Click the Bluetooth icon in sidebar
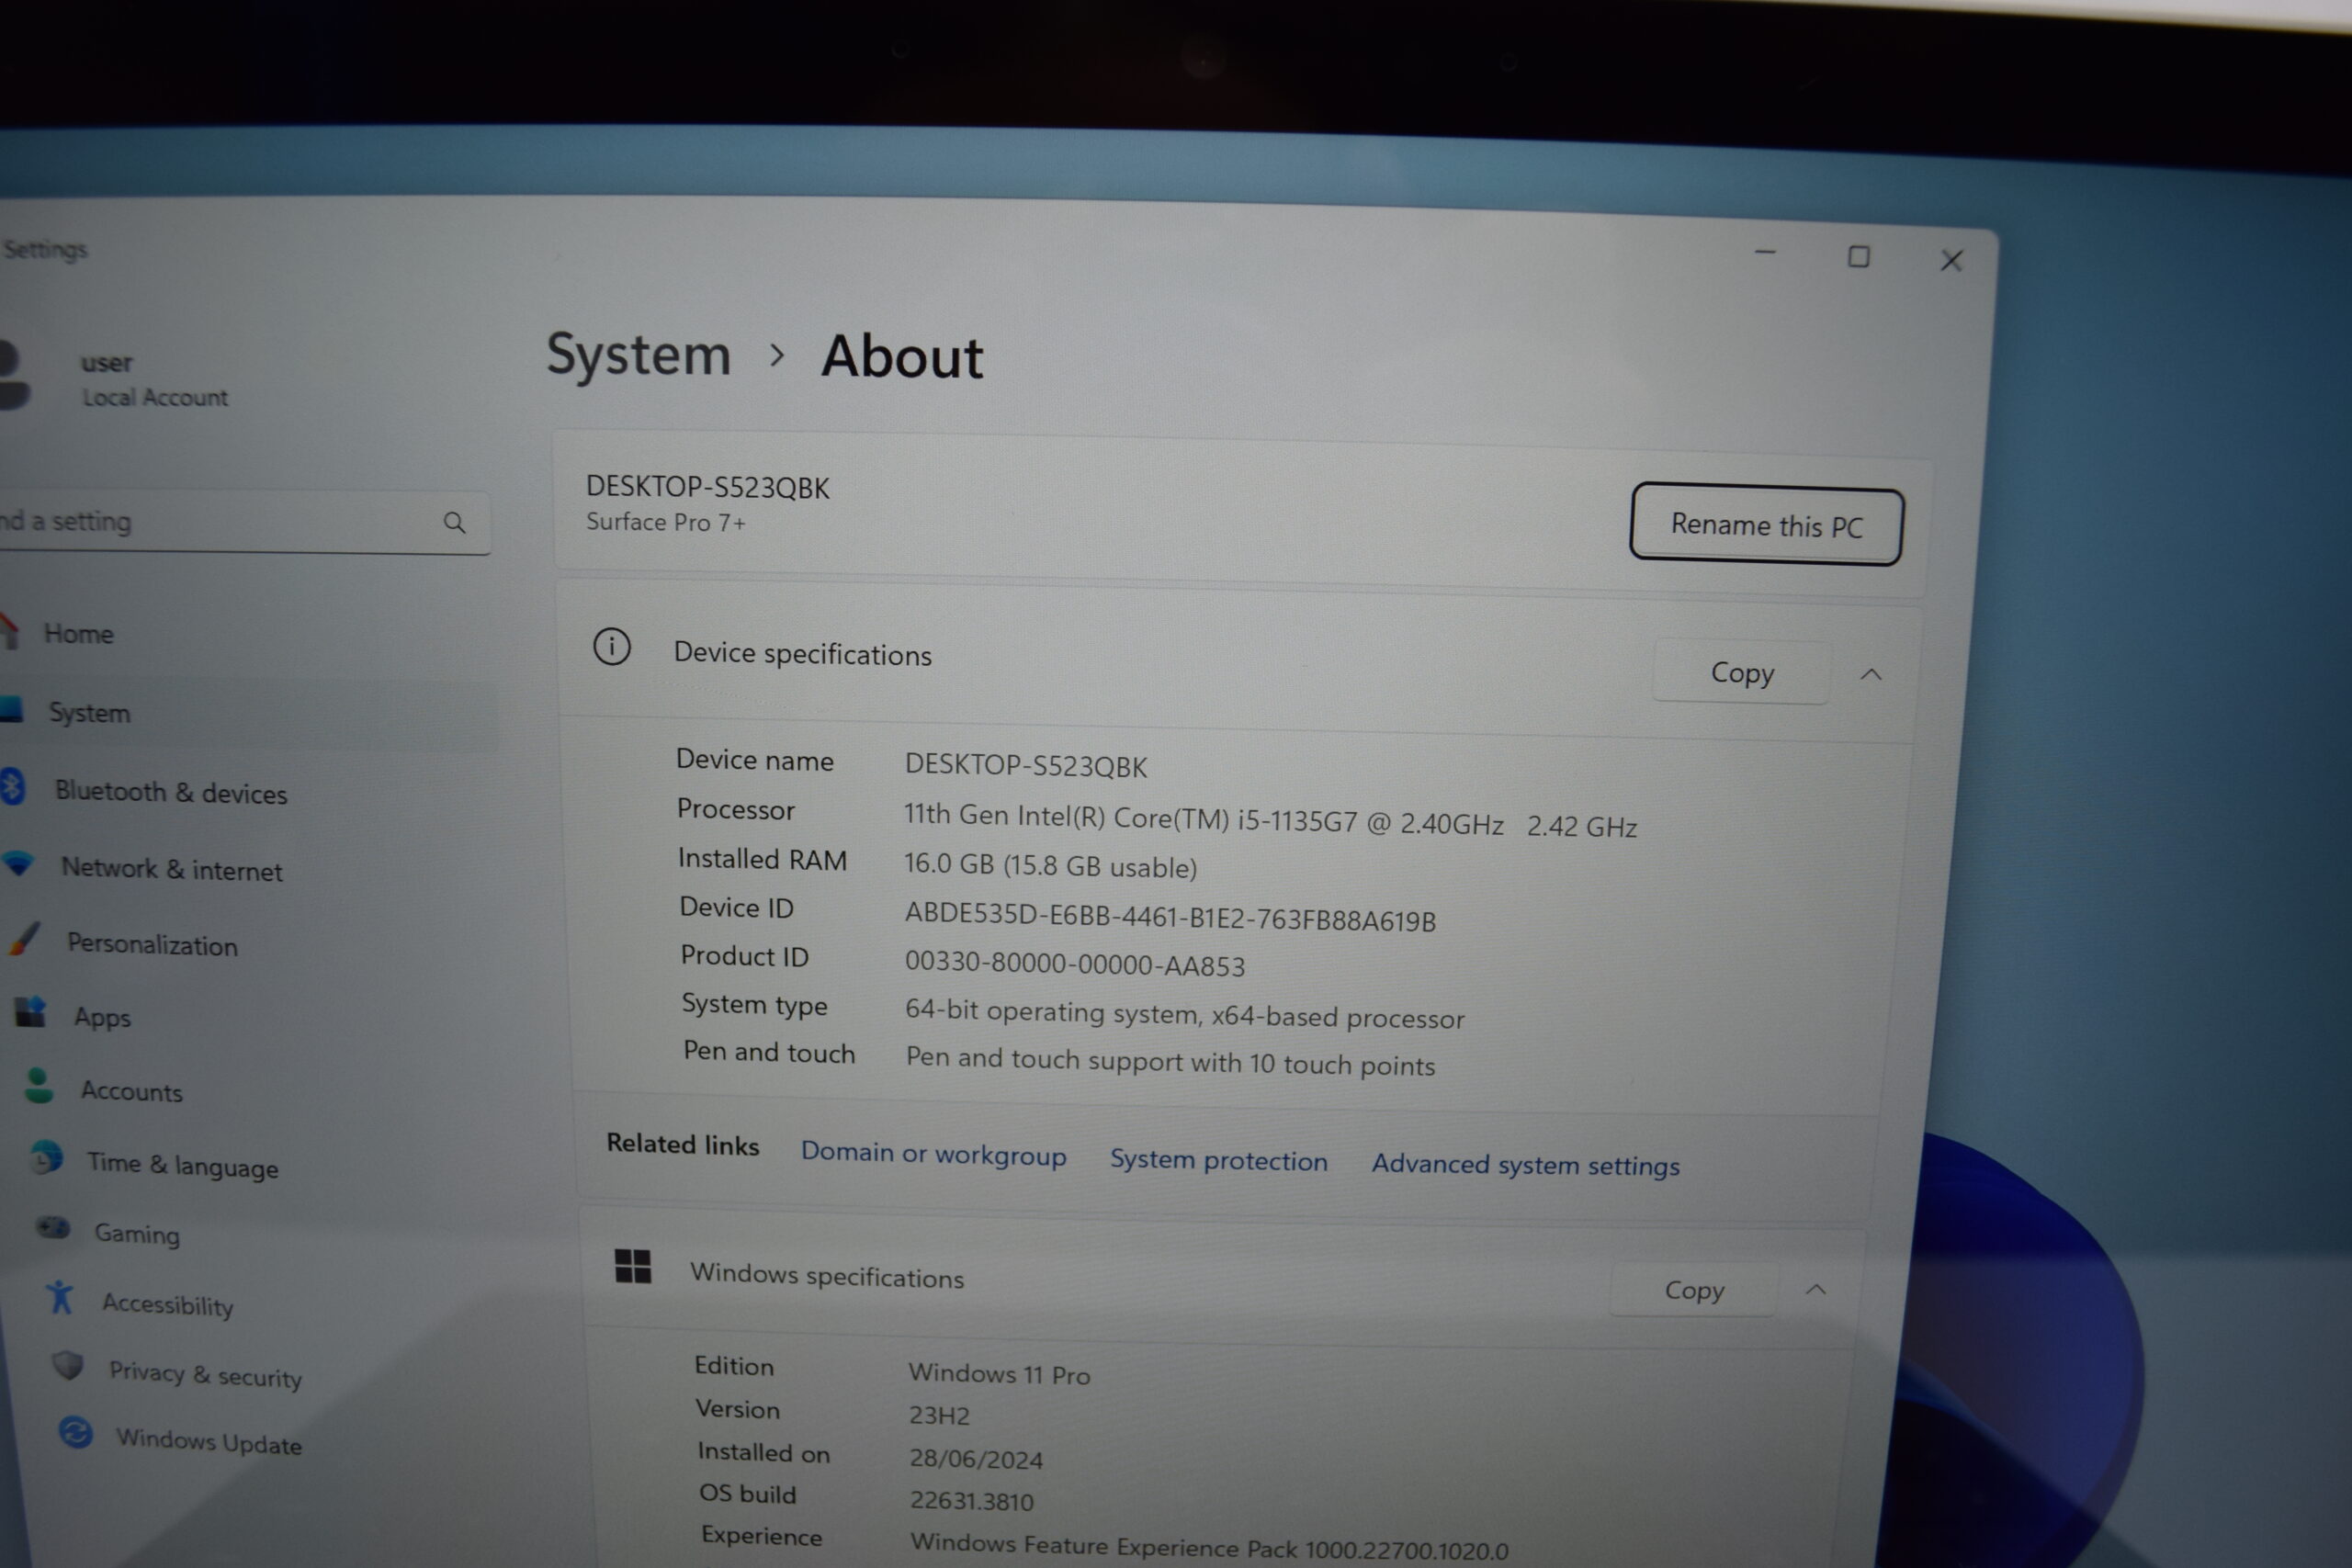Screen dimensions: 2352x1568 click(12, 787)
